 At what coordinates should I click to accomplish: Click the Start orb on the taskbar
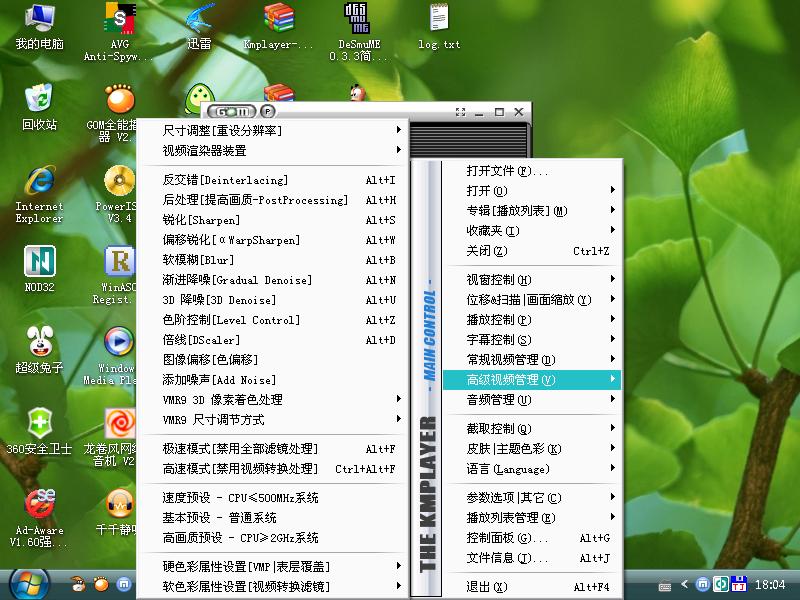click(29, 585)
